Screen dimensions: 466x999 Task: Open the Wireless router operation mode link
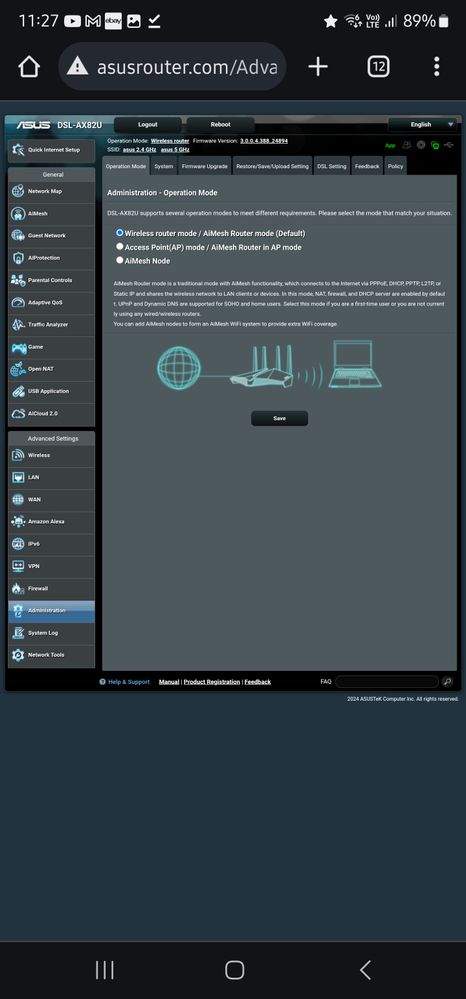click(170, 141)
